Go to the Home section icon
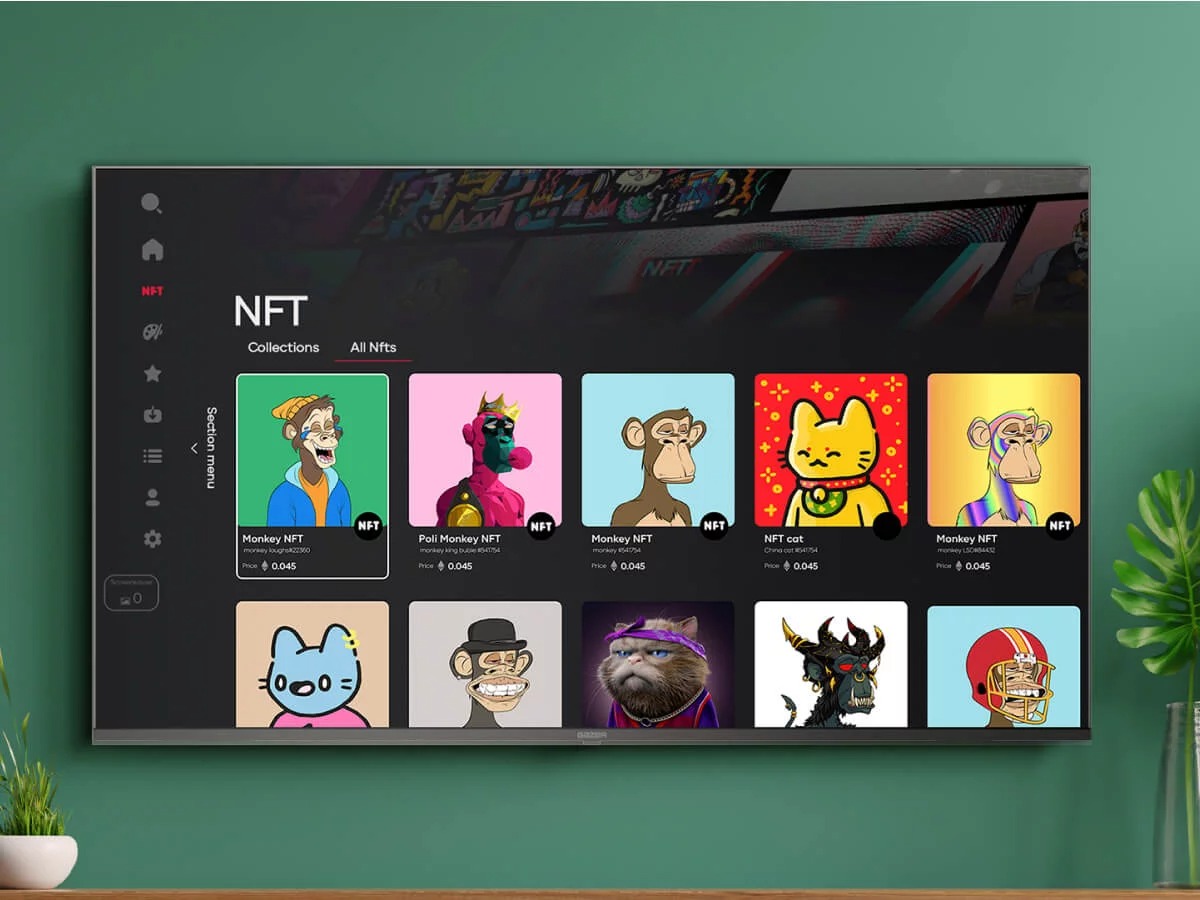1200x900 pixels. point(152,249)
